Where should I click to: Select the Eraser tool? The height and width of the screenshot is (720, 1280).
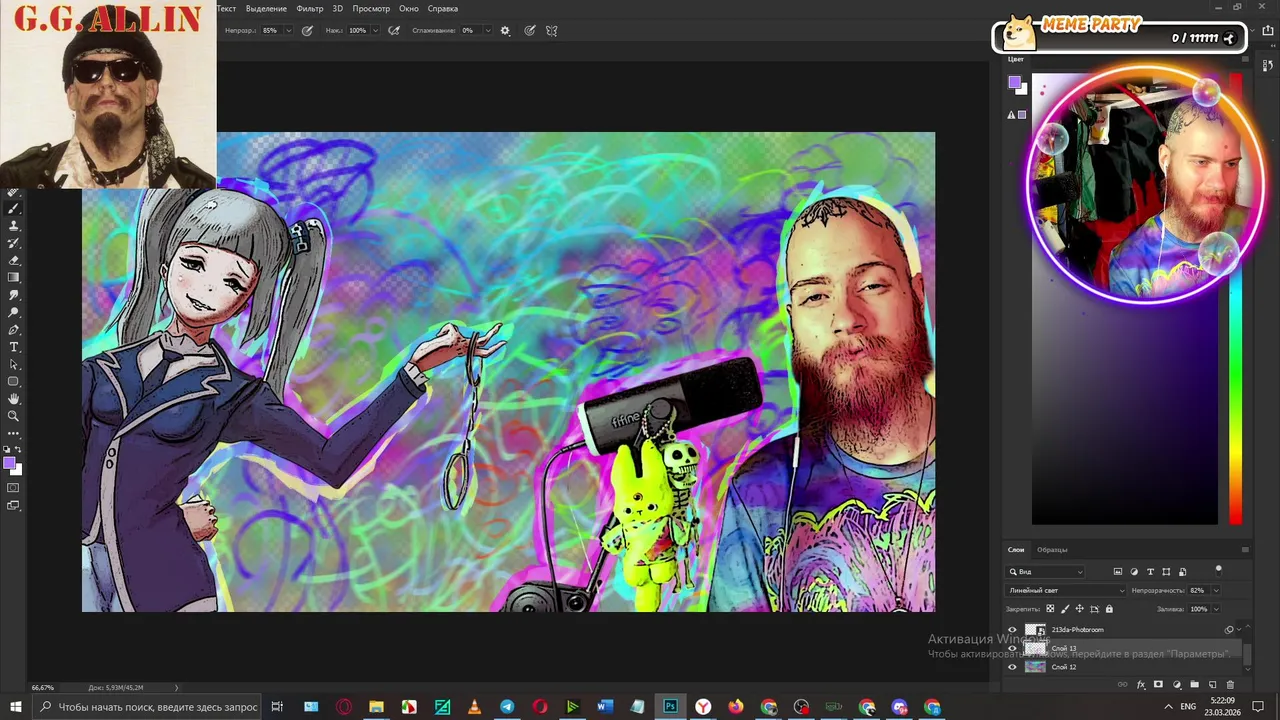(14, 260)
